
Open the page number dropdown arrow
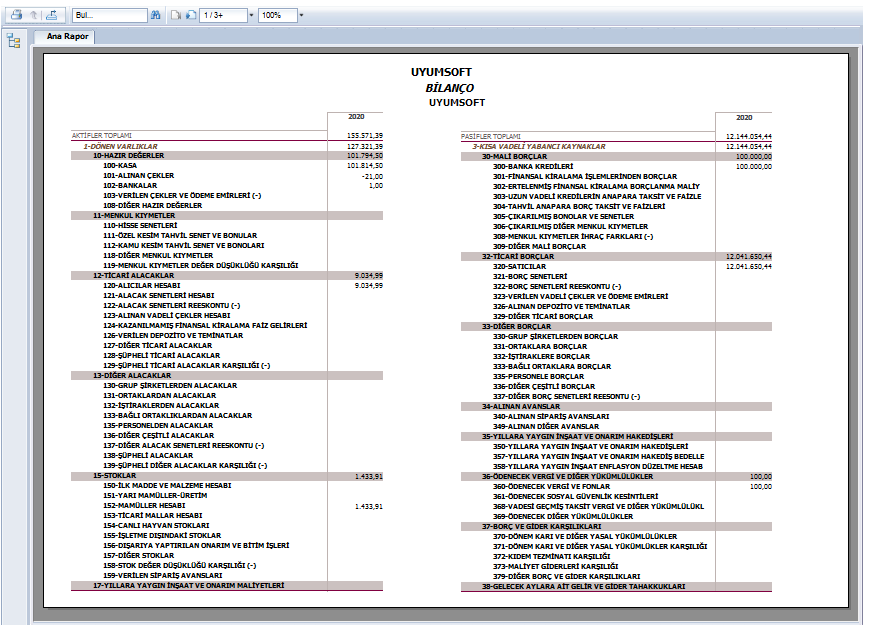pyautogui.click(x=251, y=16)
